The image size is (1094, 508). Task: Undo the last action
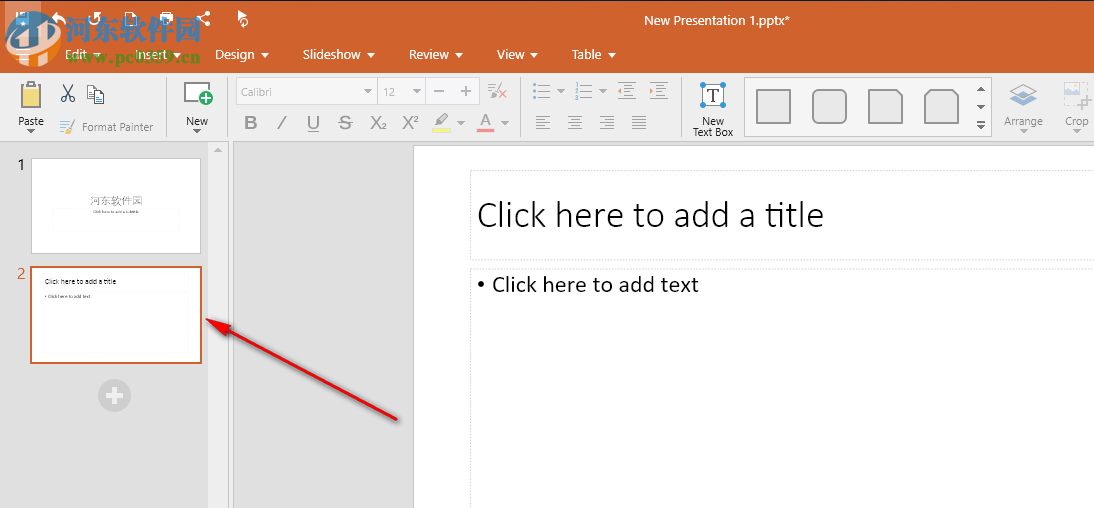(x=59, y=19)
